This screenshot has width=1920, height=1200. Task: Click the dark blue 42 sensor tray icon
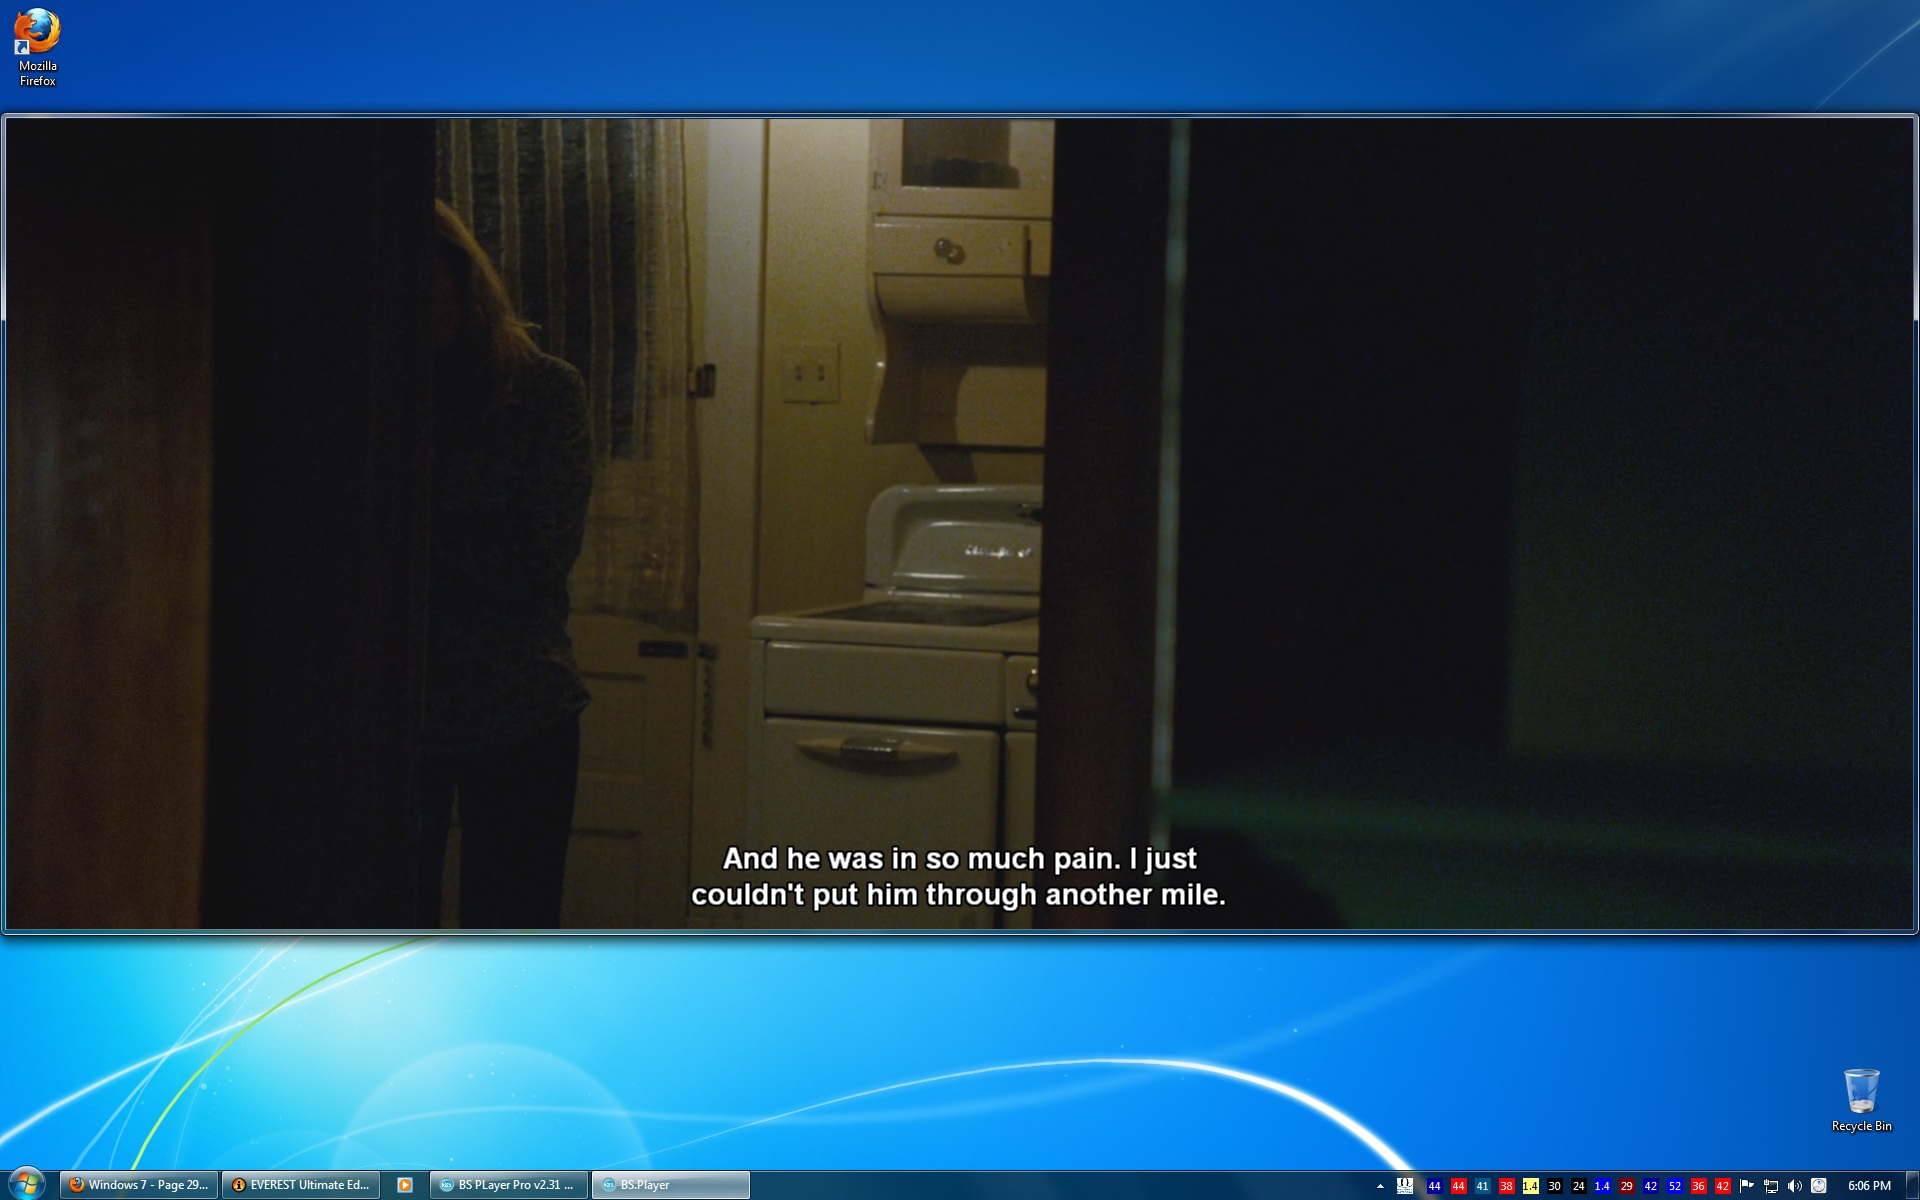1650,1186
